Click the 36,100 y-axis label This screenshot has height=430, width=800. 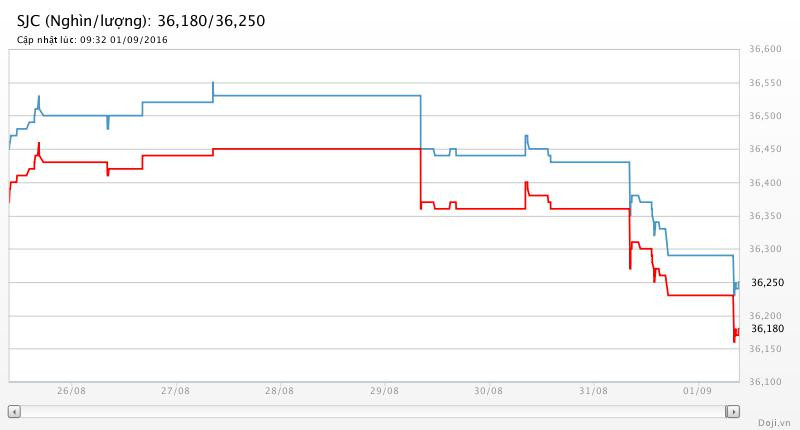pos(765,381)
